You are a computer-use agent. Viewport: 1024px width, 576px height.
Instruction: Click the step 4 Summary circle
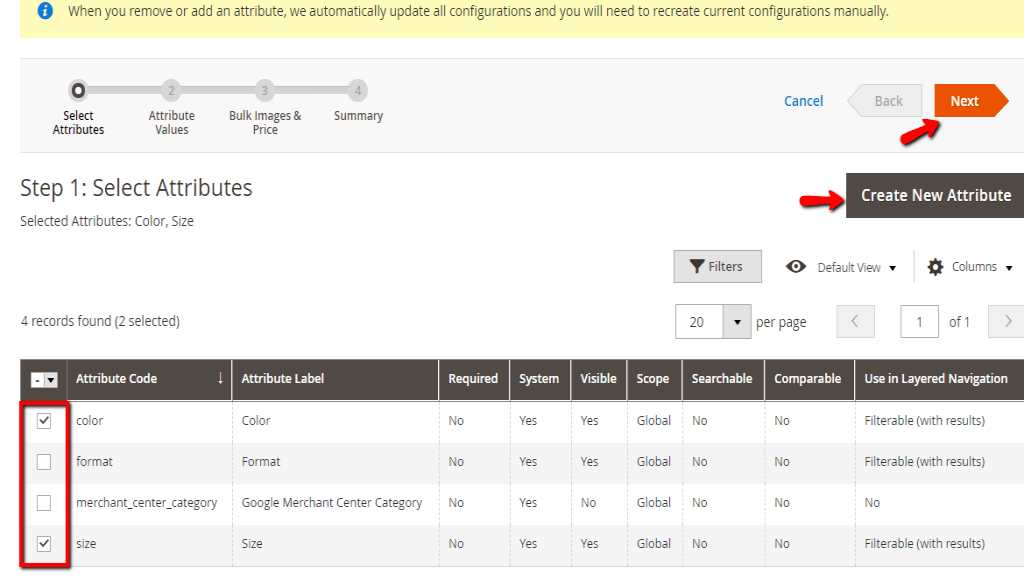(x=358, y=90)
